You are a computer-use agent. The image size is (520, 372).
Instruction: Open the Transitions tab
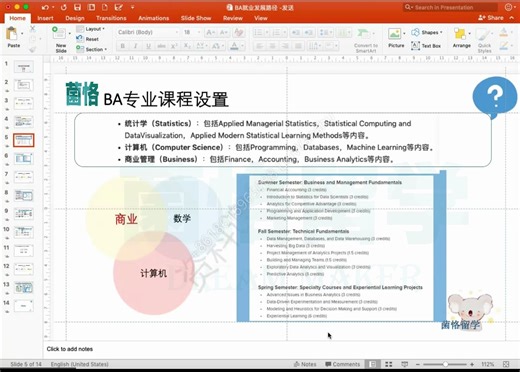(x=111, y=18)
